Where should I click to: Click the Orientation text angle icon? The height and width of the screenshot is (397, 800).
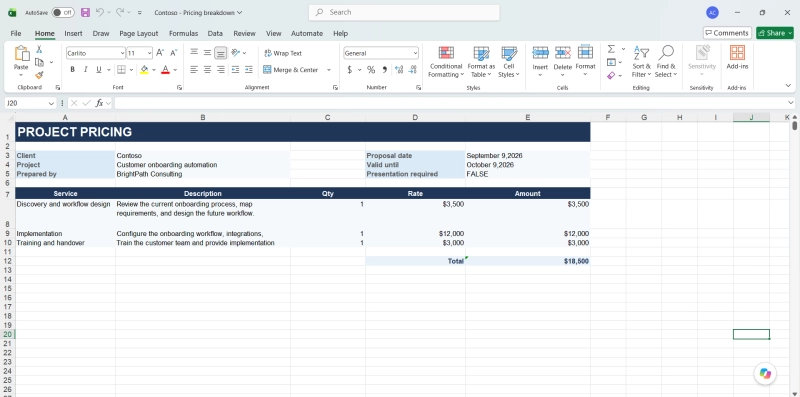pyautogui.click(x=235, y=53)
